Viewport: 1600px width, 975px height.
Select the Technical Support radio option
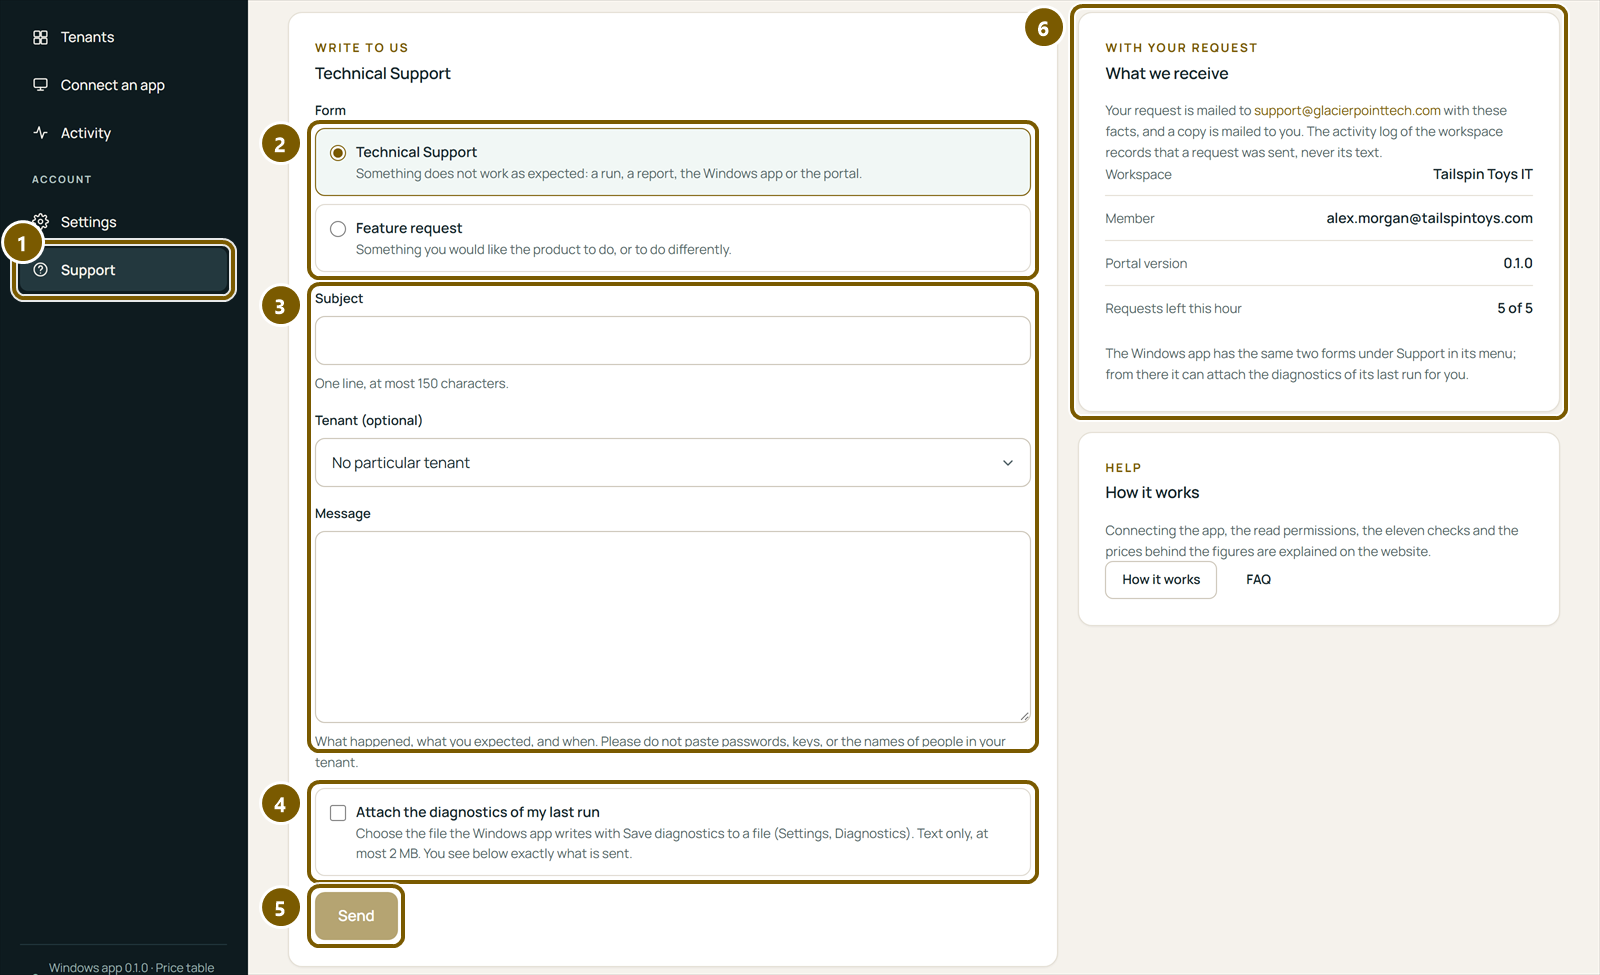[338, 153]
